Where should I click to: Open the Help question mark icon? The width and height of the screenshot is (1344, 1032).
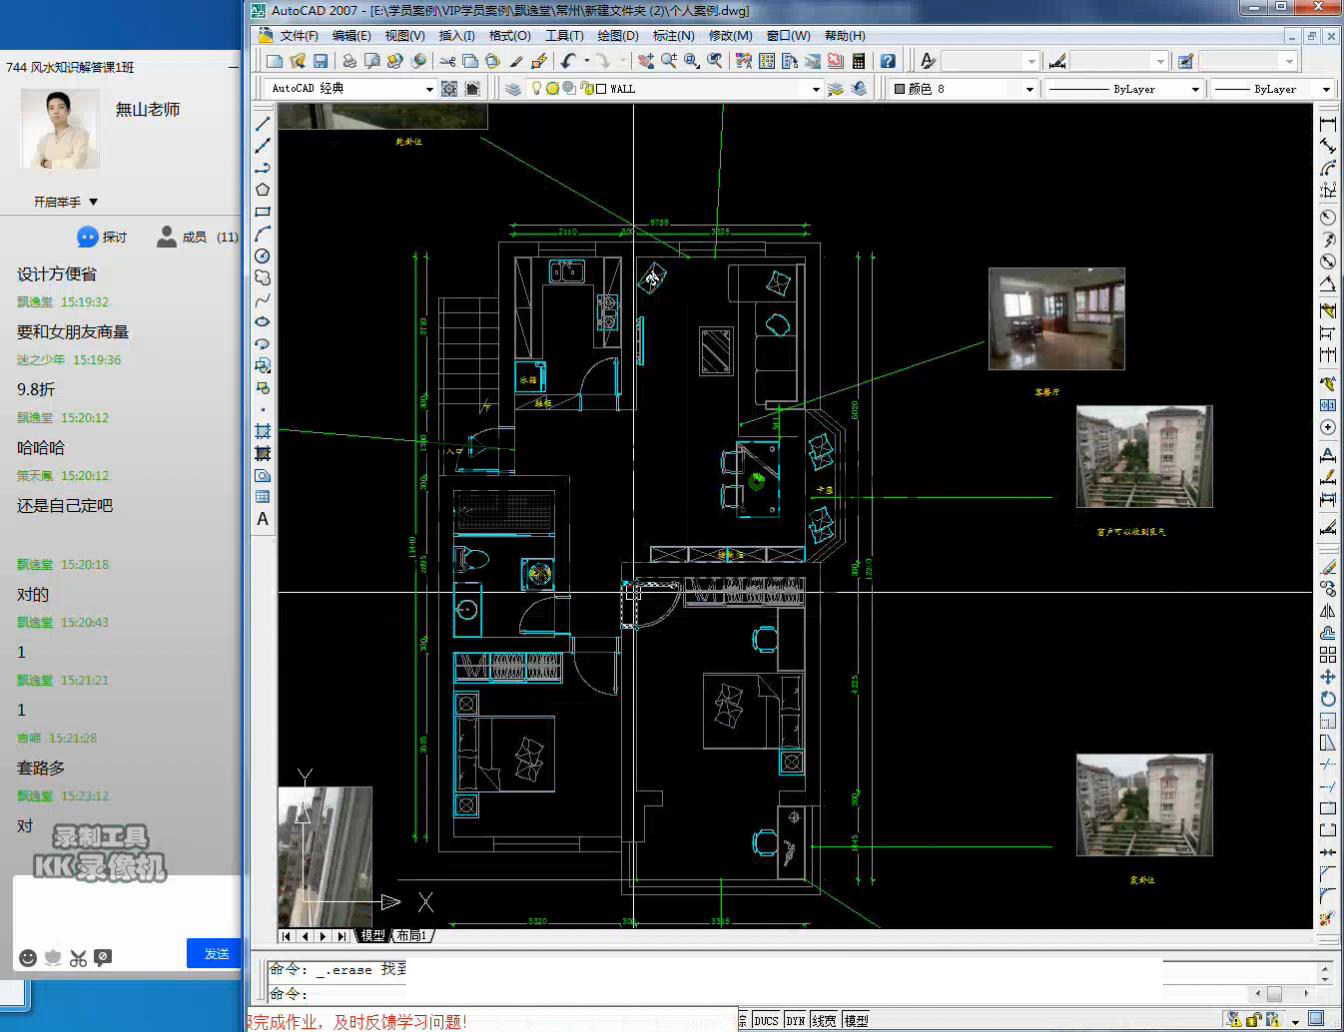887,61
